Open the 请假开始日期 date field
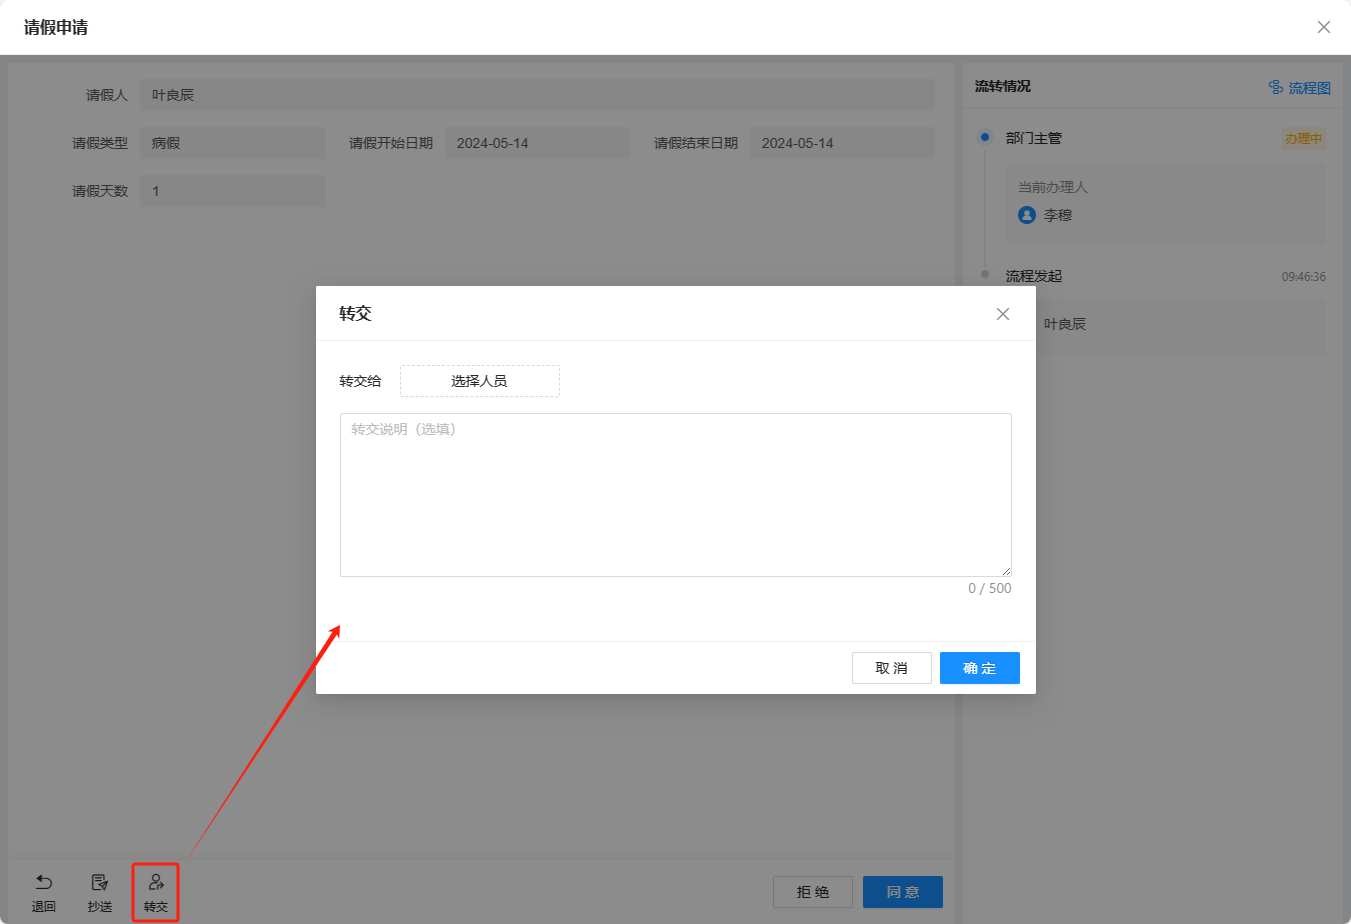This screenshot has width=1351, height=924. tap(537, 143)
